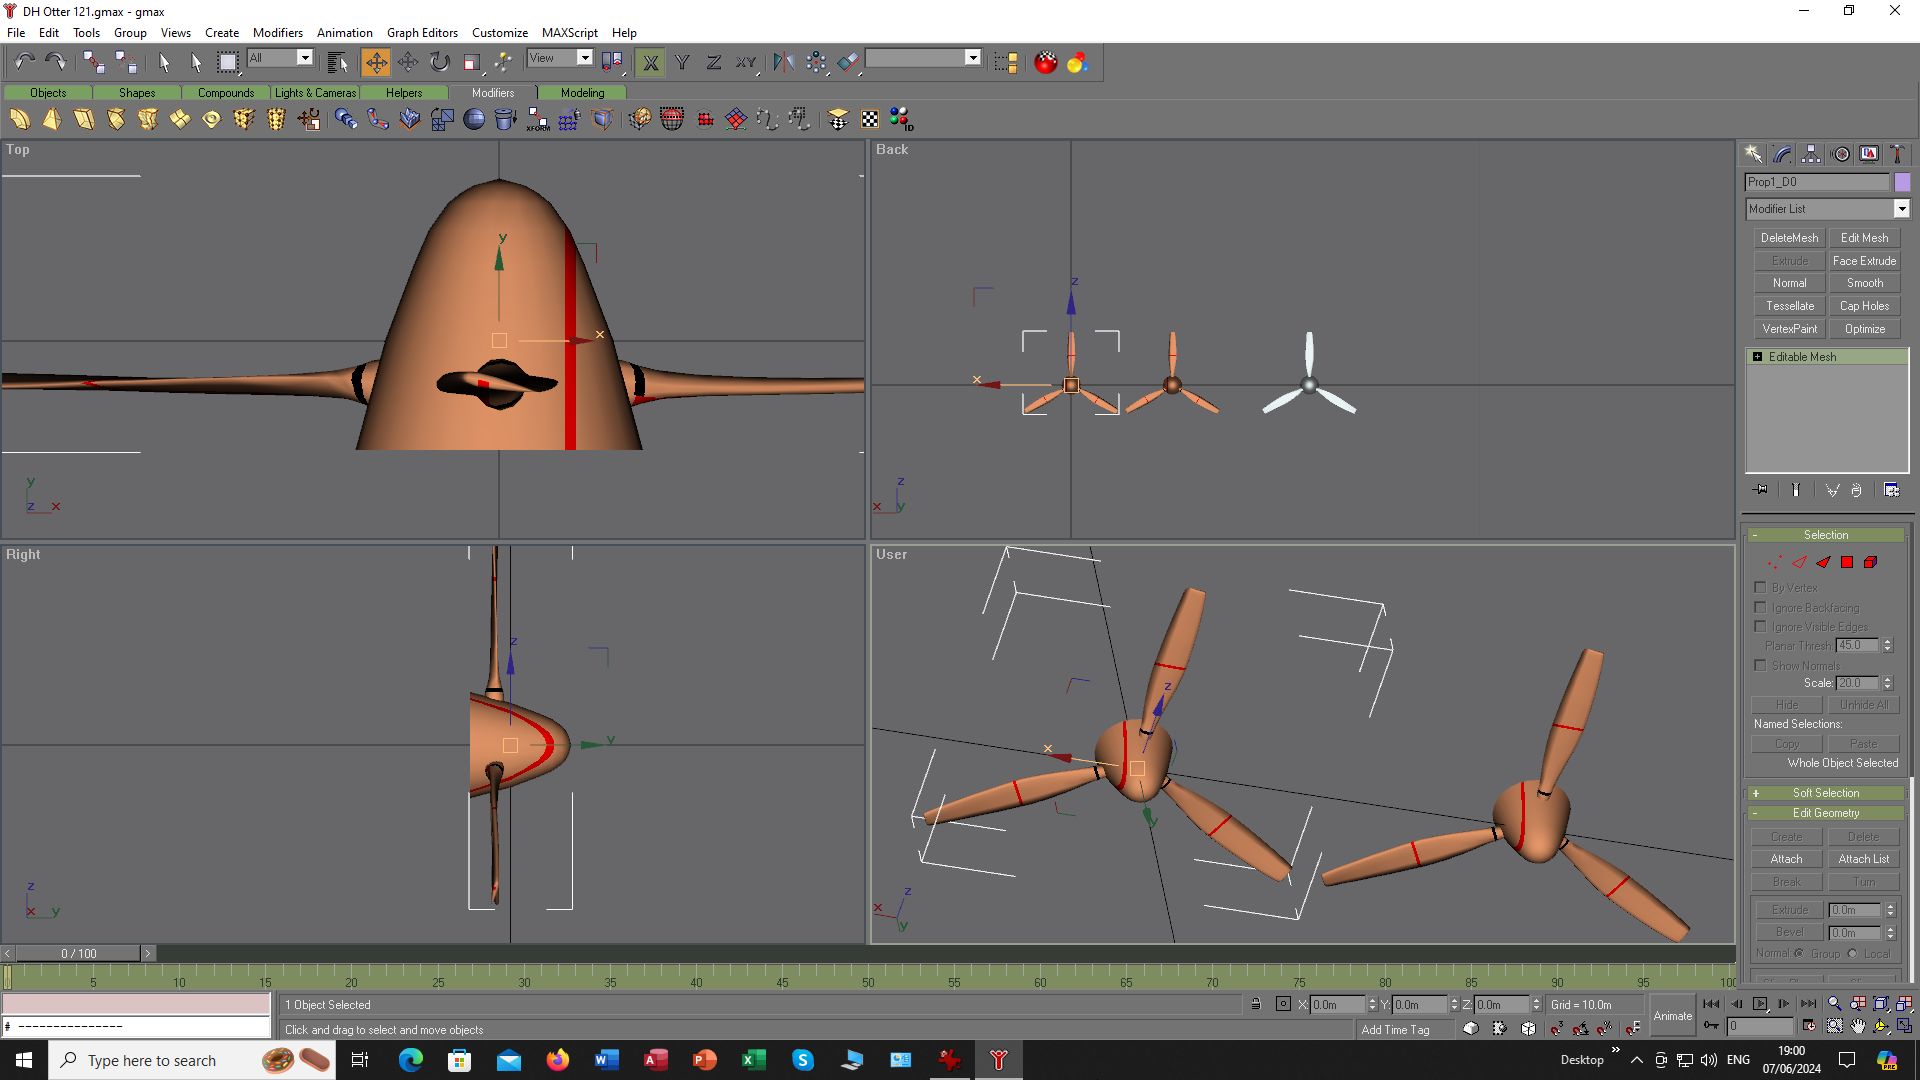1920x1080 pixels.
Task: Toggle the Animate button
Action: click(1672, 1016)
